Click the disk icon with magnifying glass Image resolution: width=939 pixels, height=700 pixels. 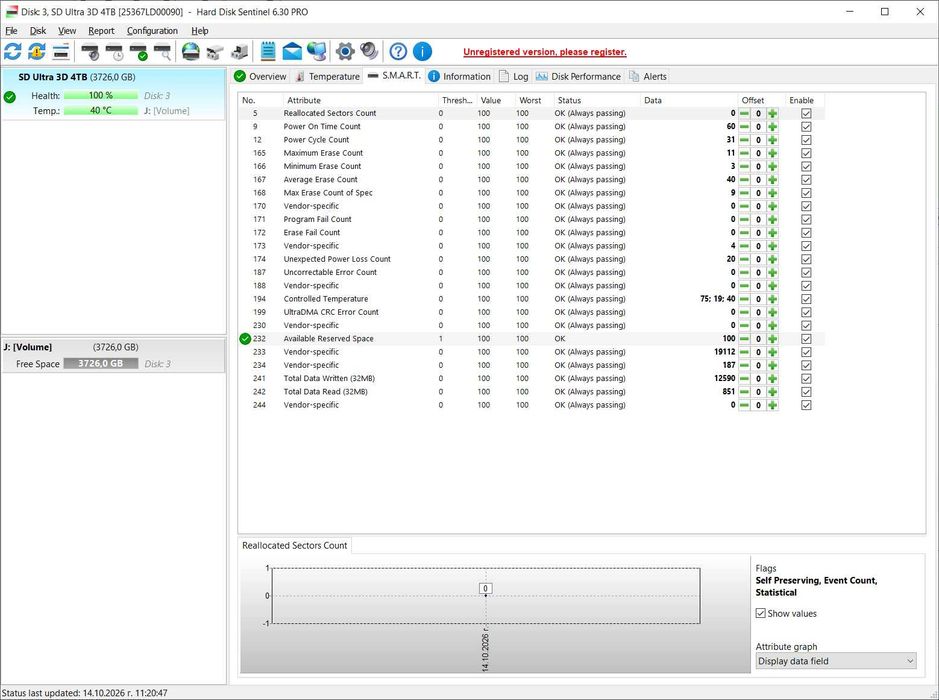tap(163, 51)
